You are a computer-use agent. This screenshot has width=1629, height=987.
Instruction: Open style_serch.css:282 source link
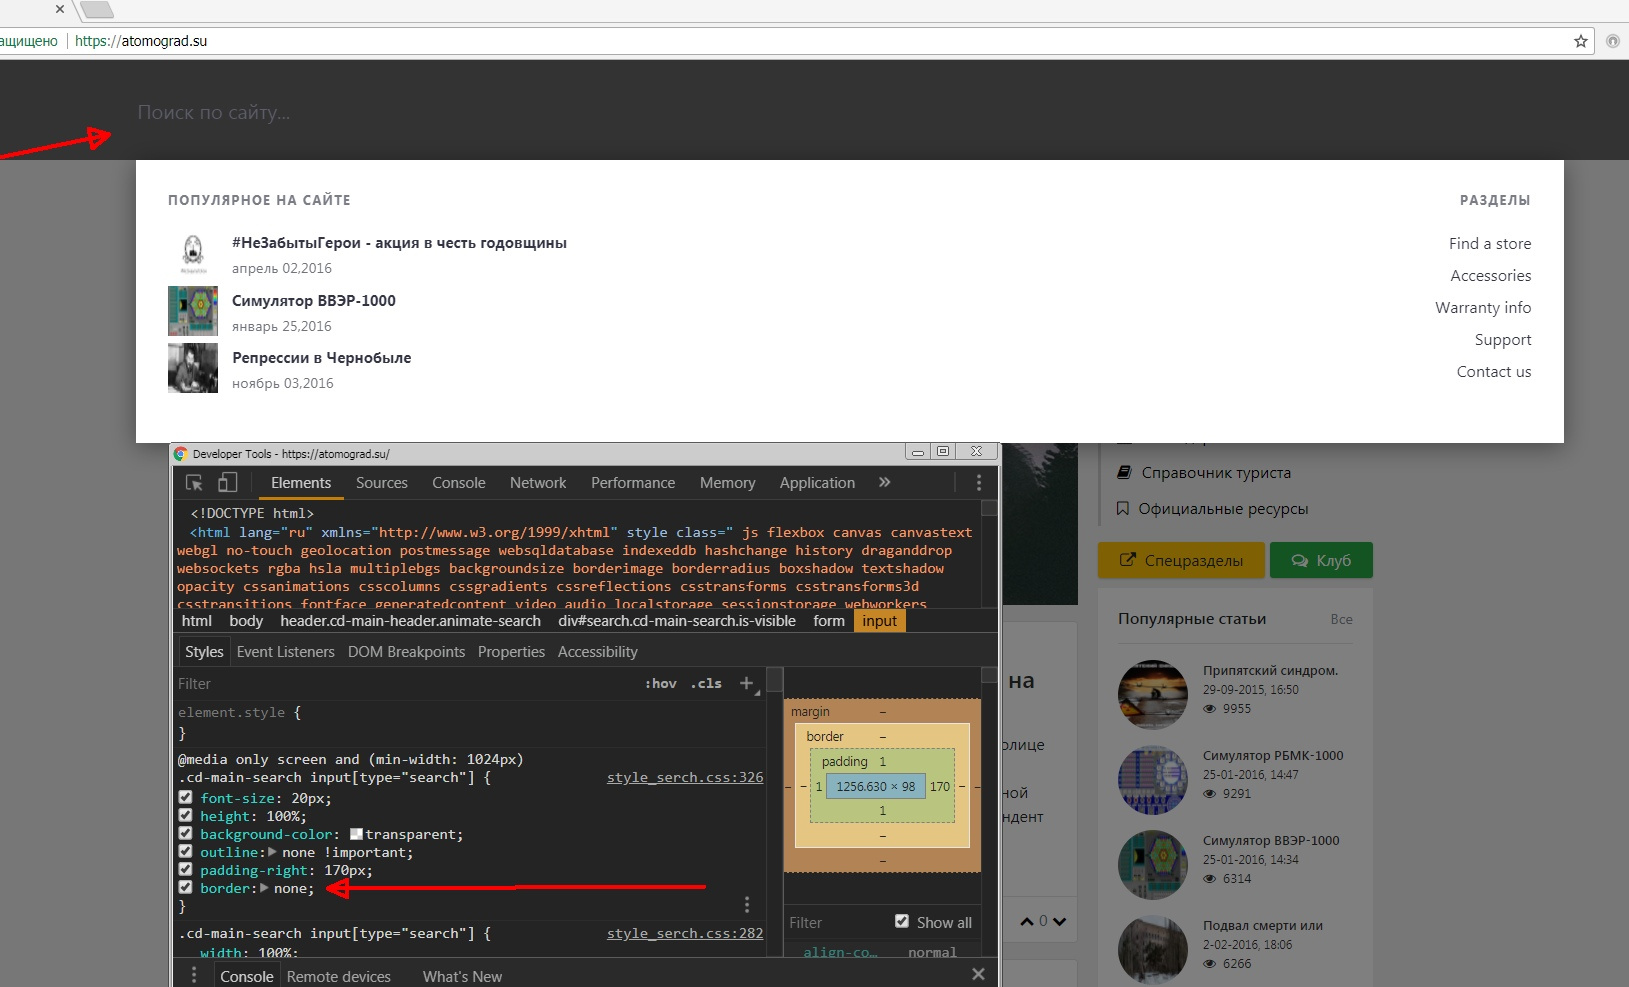(685, 933)
